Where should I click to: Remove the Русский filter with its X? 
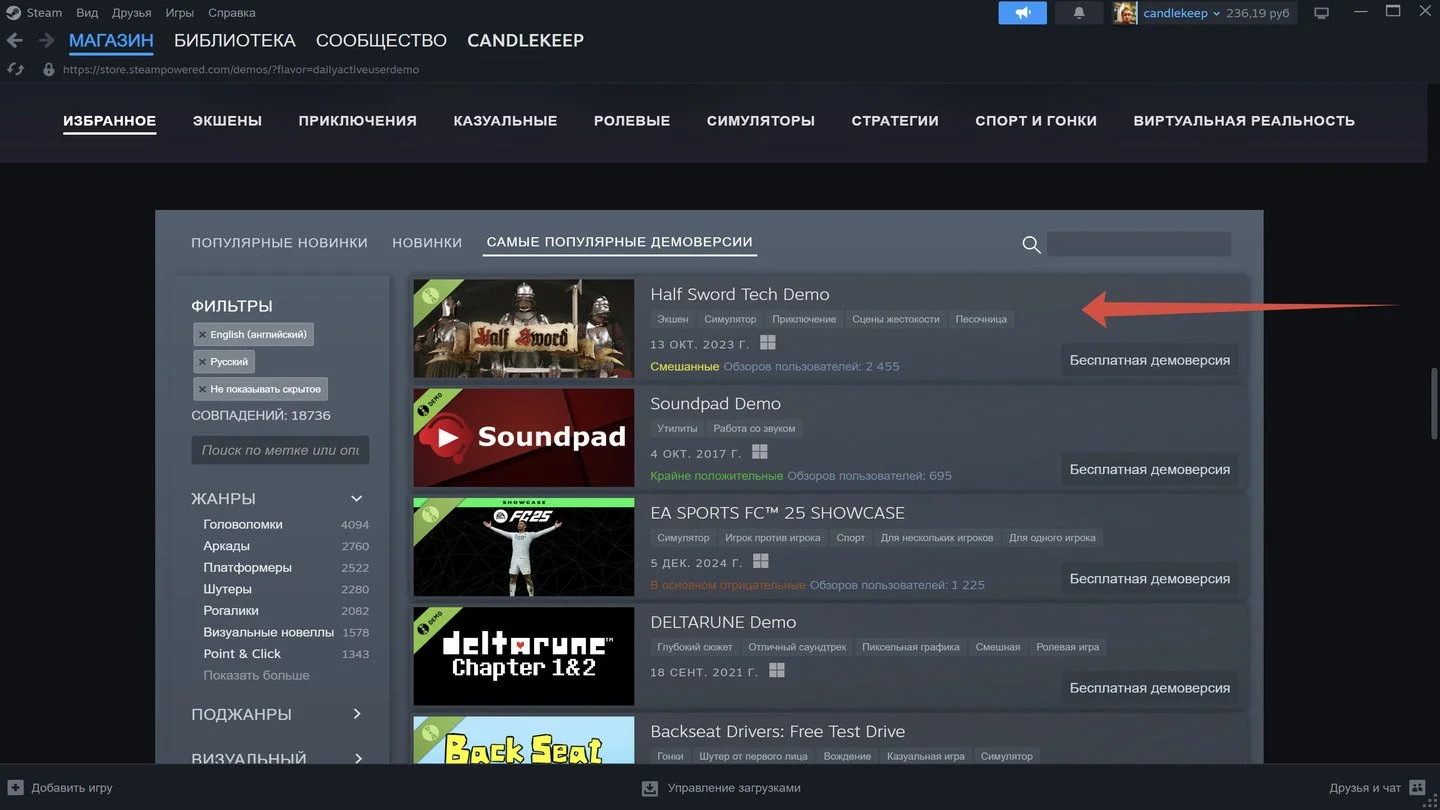point(202,362)
